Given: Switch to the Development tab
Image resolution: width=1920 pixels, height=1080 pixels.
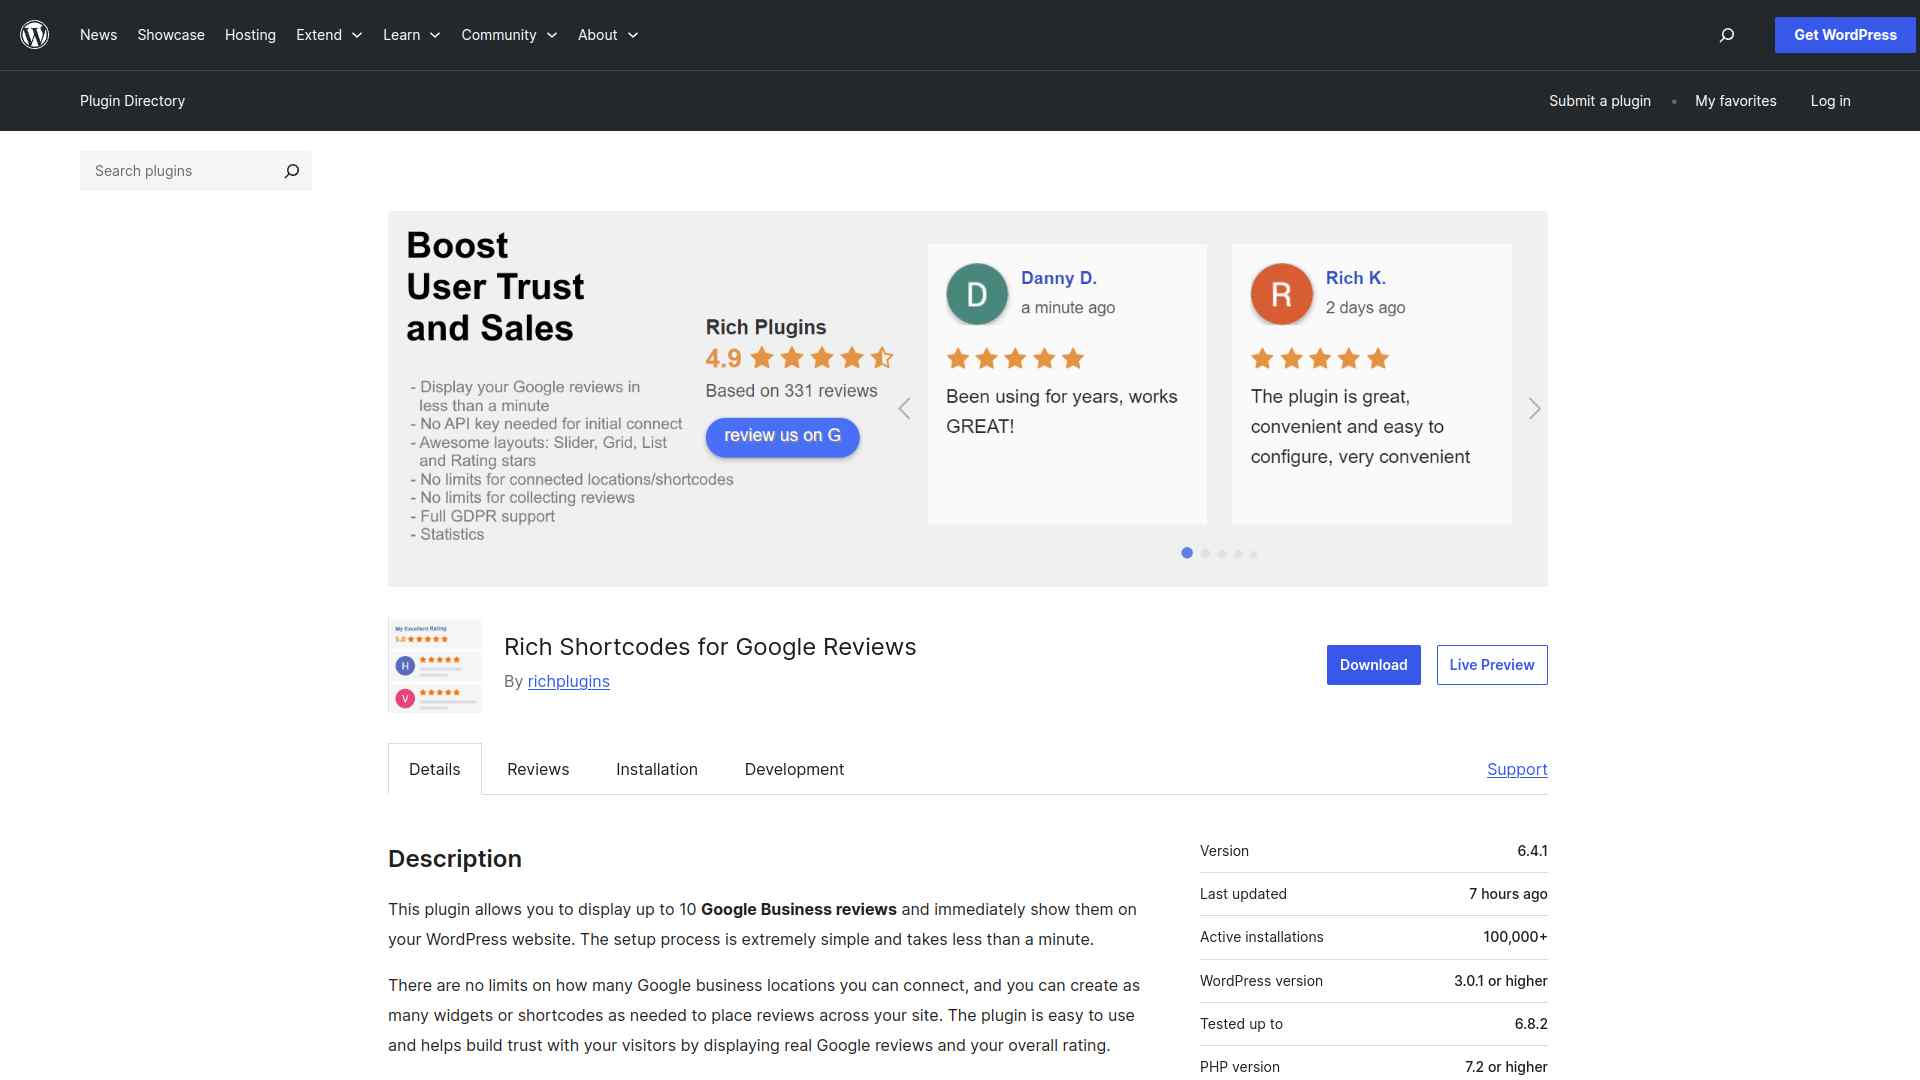Looking at the screenshot, I should (794, 769).
